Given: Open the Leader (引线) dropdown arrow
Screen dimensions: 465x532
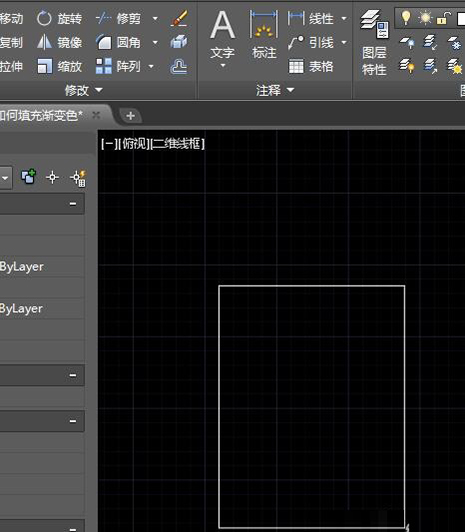Looking at the screenshot, I should 344,42.
